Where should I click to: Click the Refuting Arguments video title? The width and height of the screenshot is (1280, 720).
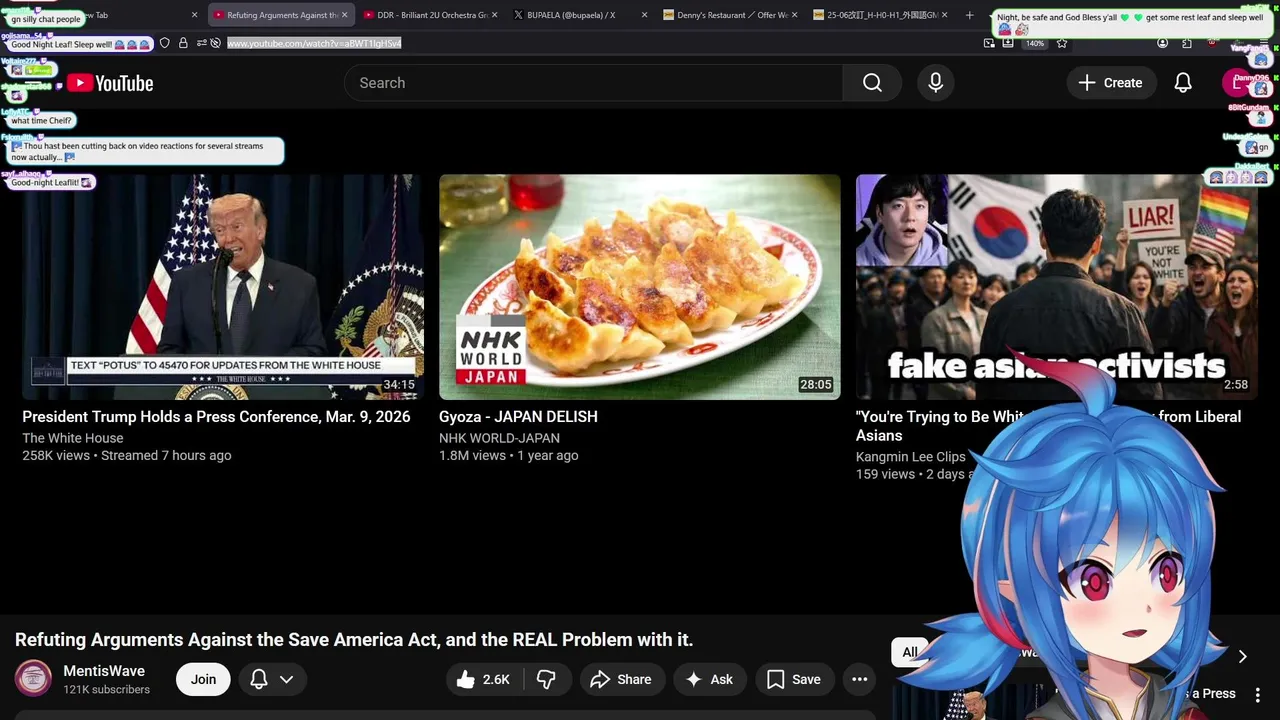tap(354, 640)
